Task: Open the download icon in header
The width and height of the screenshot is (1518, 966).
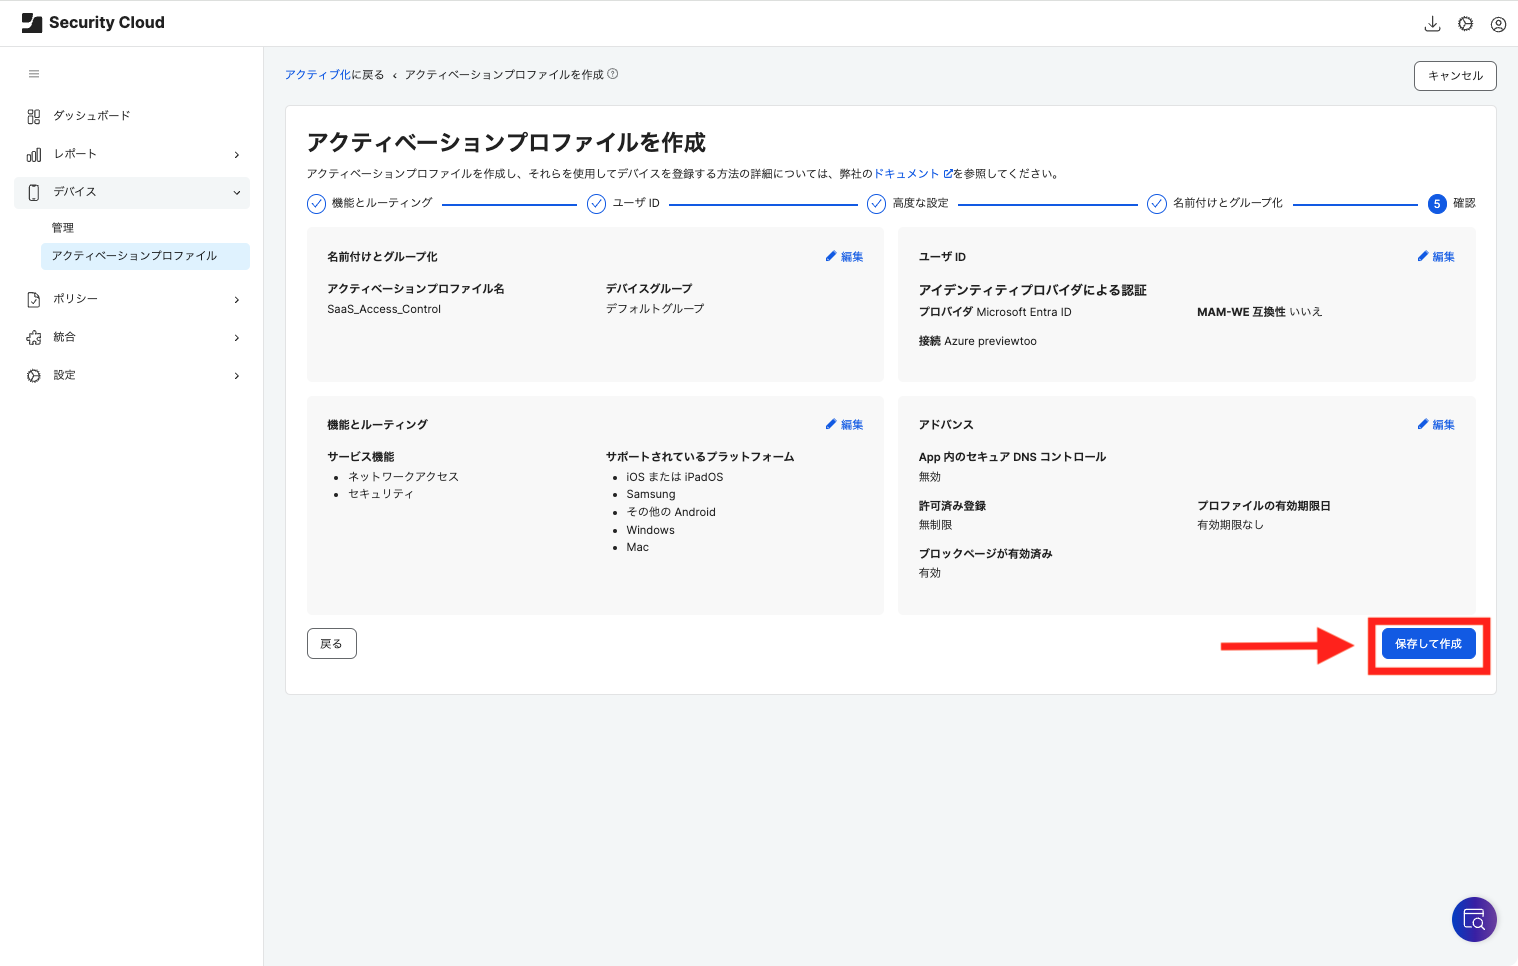Action: pos(1432,24)
